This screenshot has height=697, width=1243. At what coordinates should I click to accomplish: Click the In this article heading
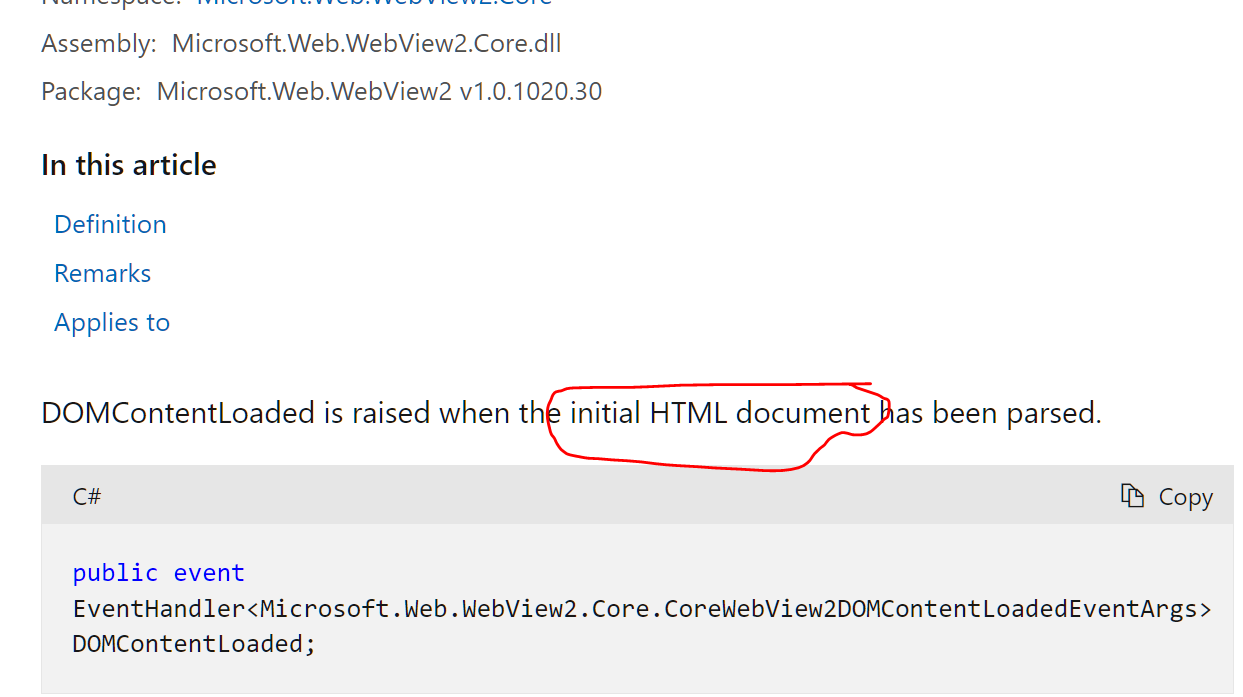(x=129, y=164)
